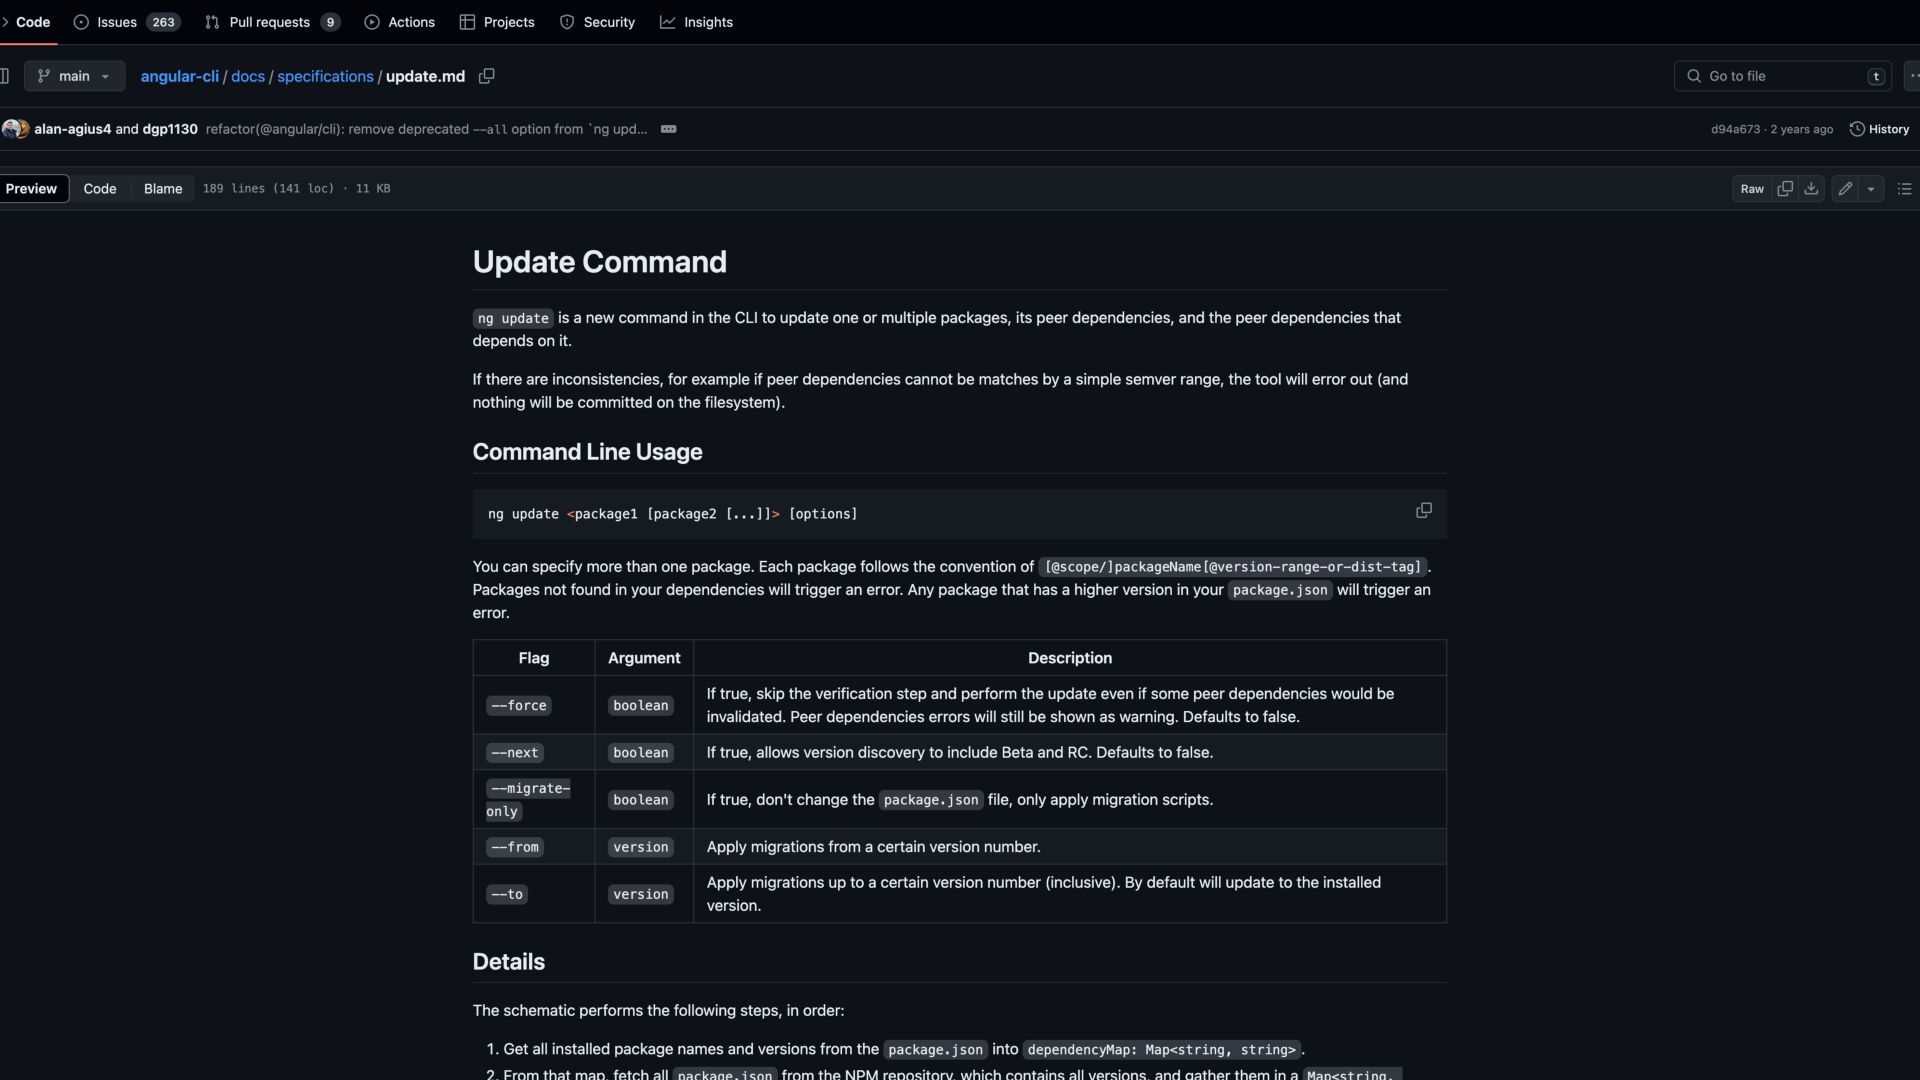Open main branch dropdown

click(x=74, y=76)
